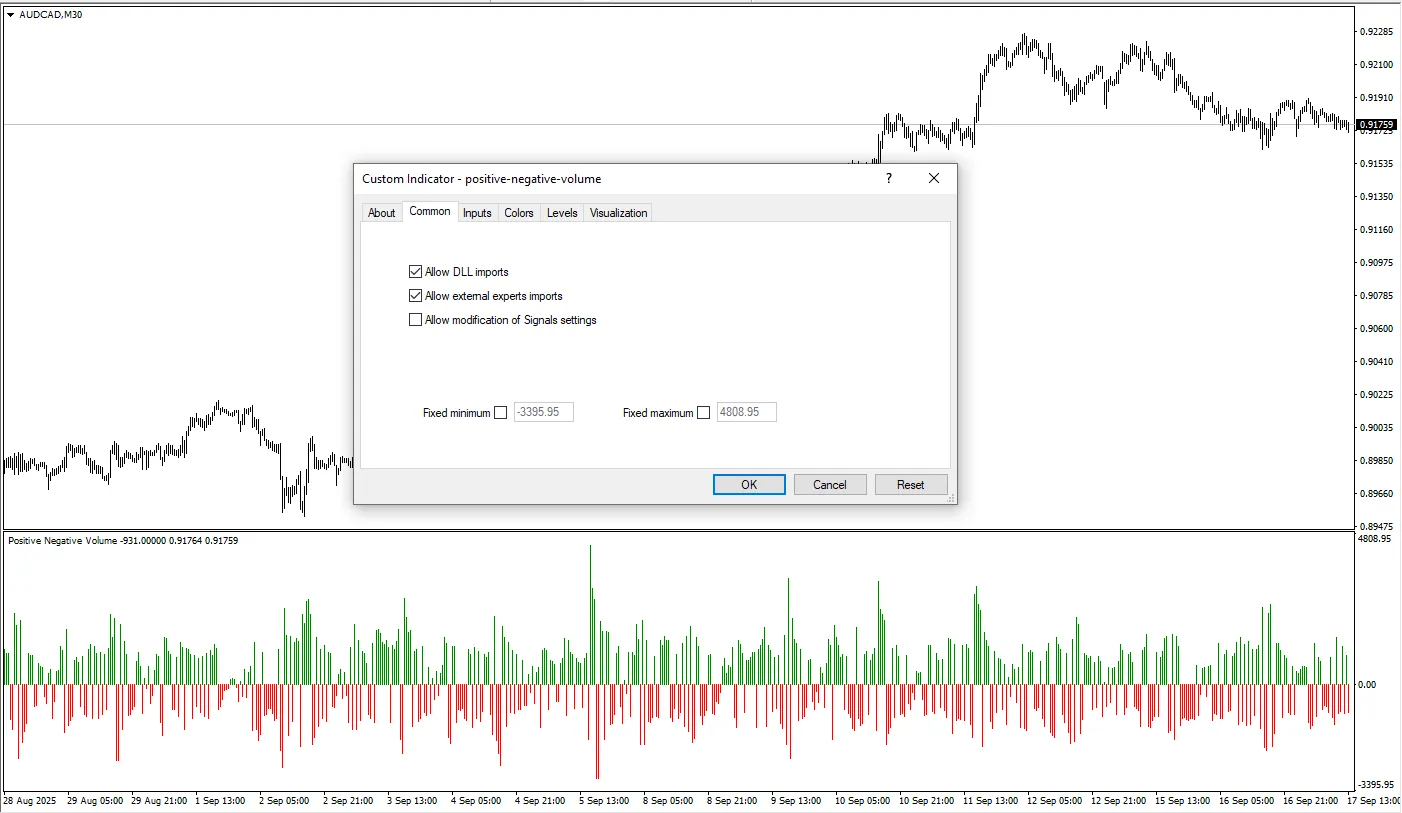The image size is (1402, 813).
Task: Cancel the indicator settings dialog
Action: click(830, 485)
